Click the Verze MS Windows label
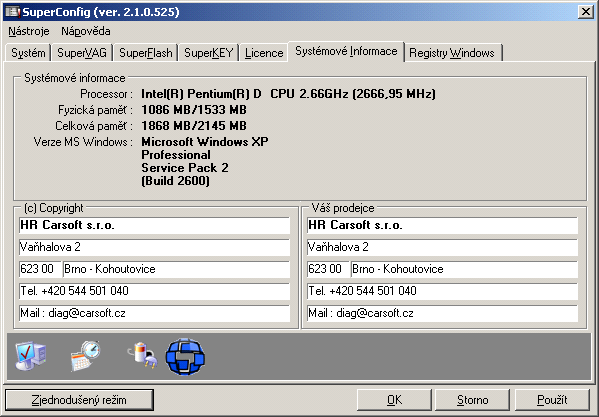599x417 pixels. click(x=83, y=142)
